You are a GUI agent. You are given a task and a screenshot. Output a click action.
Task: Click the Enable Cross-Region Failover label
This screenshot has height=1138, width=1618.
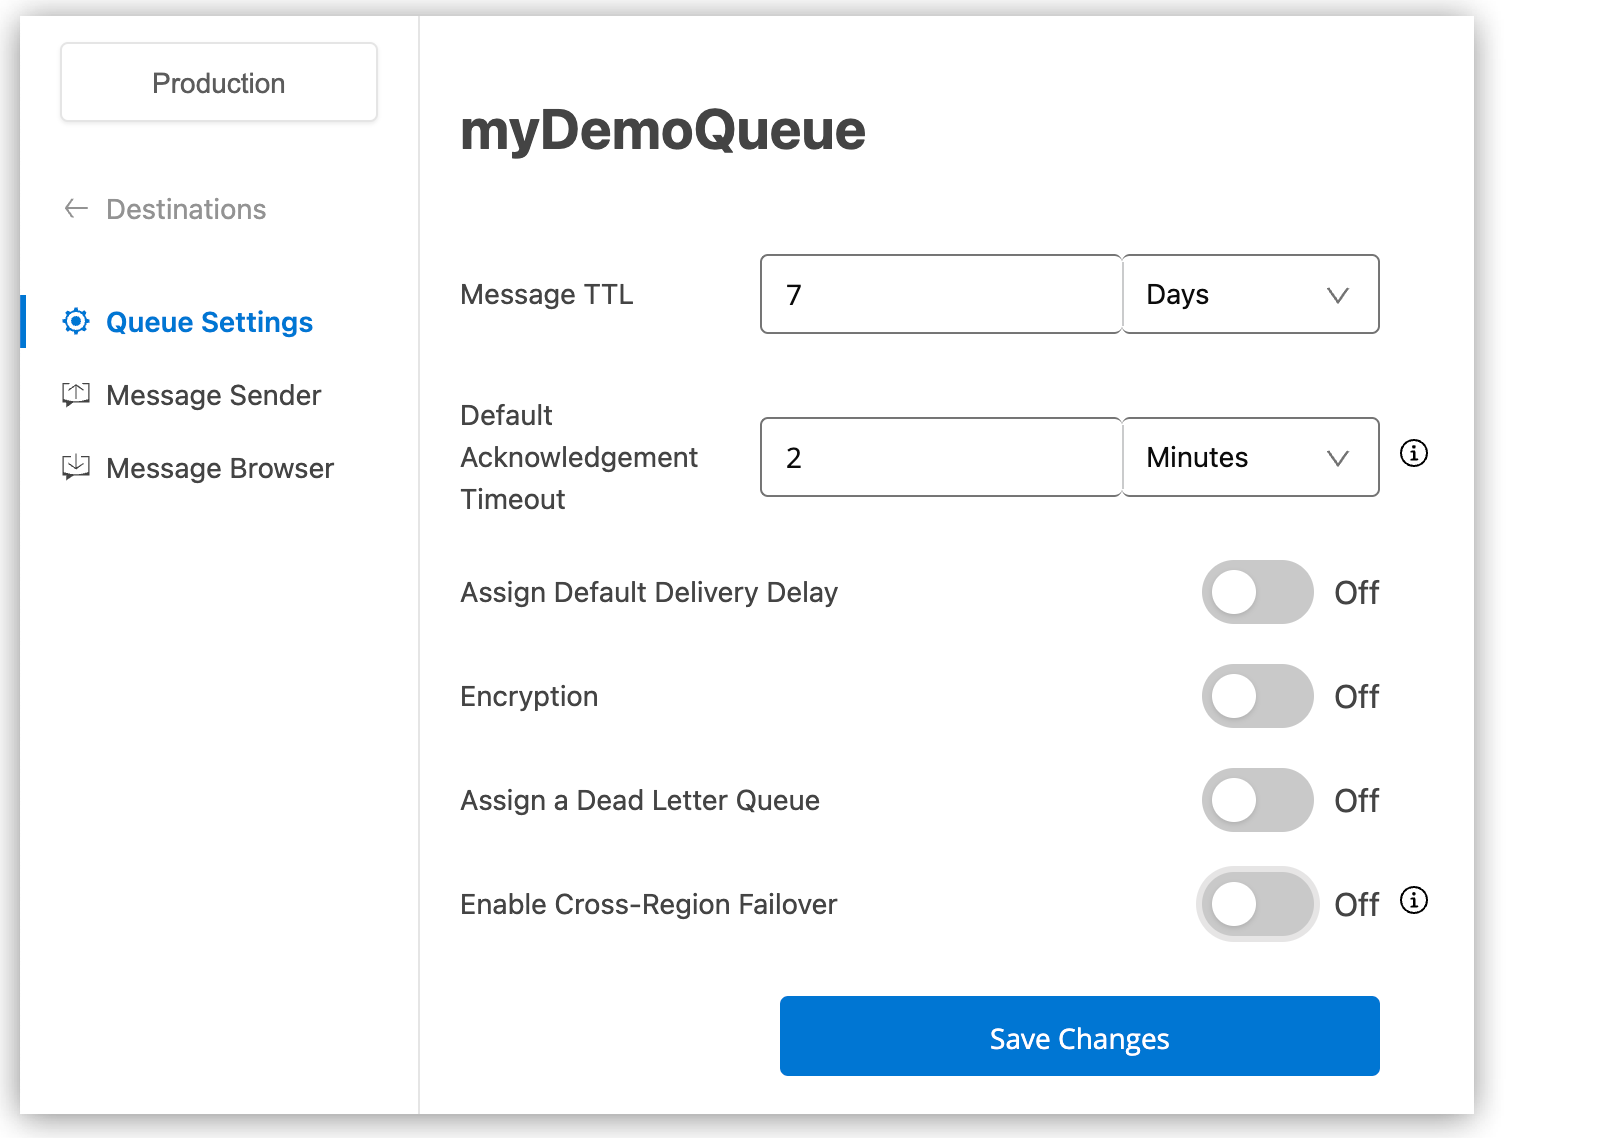649,904
